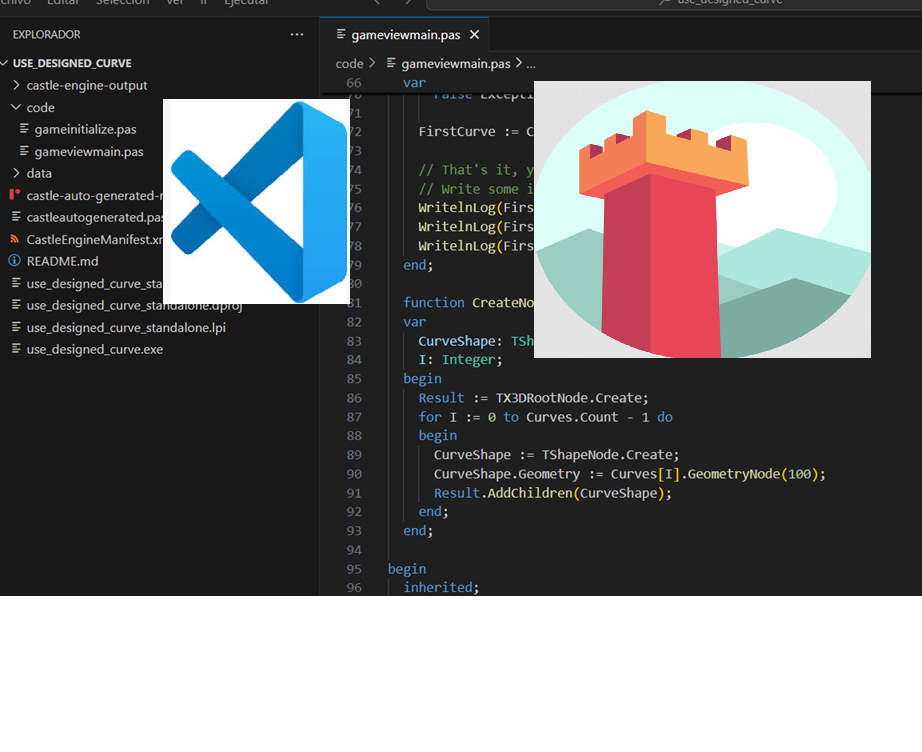This screenshot has width=922, height=752.
Task: Click line number 94 in the gutter
Action: (354, 550)
